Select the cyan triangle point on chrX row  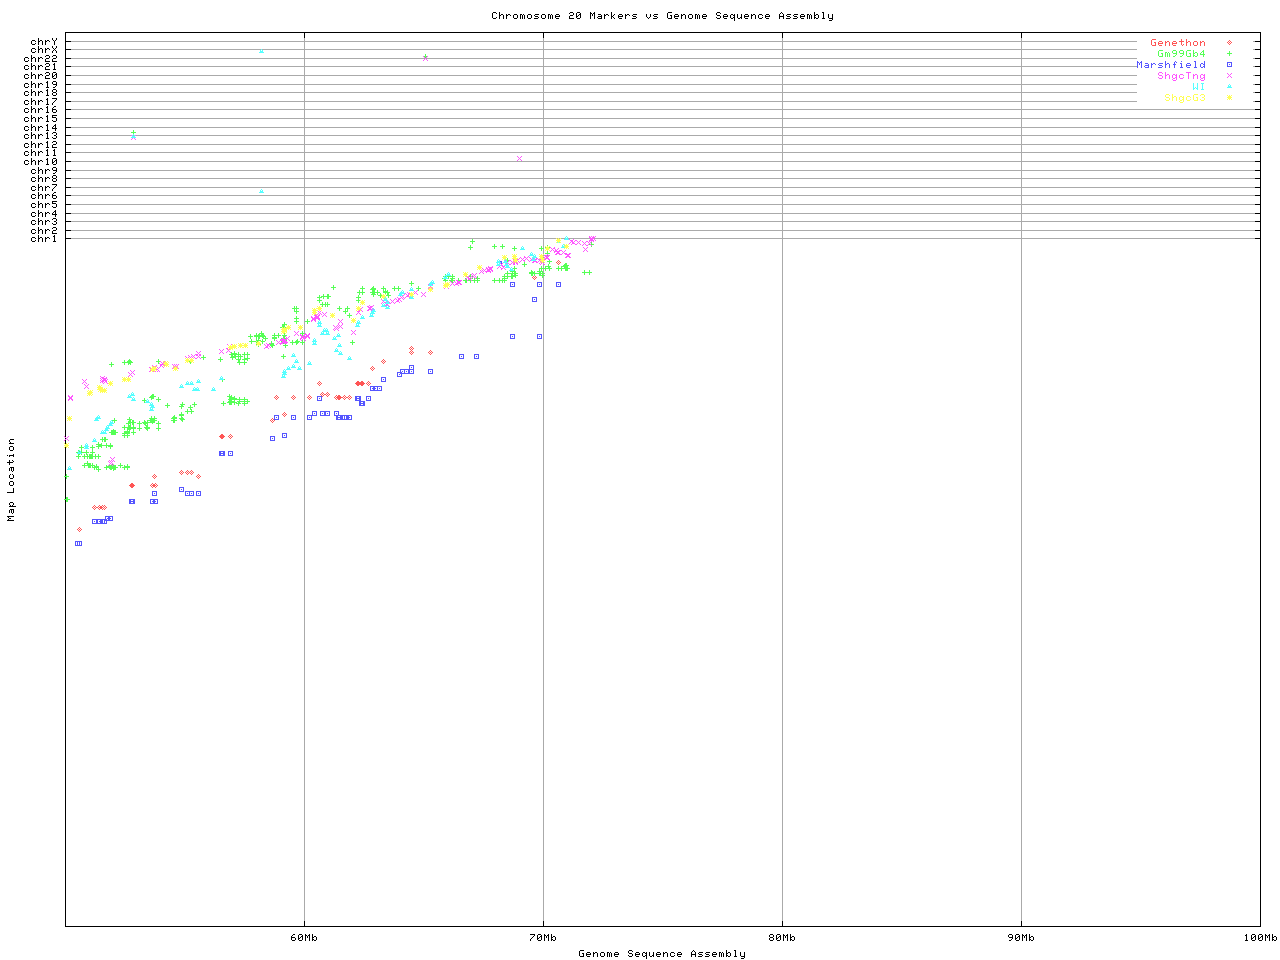tap(262, 51)
